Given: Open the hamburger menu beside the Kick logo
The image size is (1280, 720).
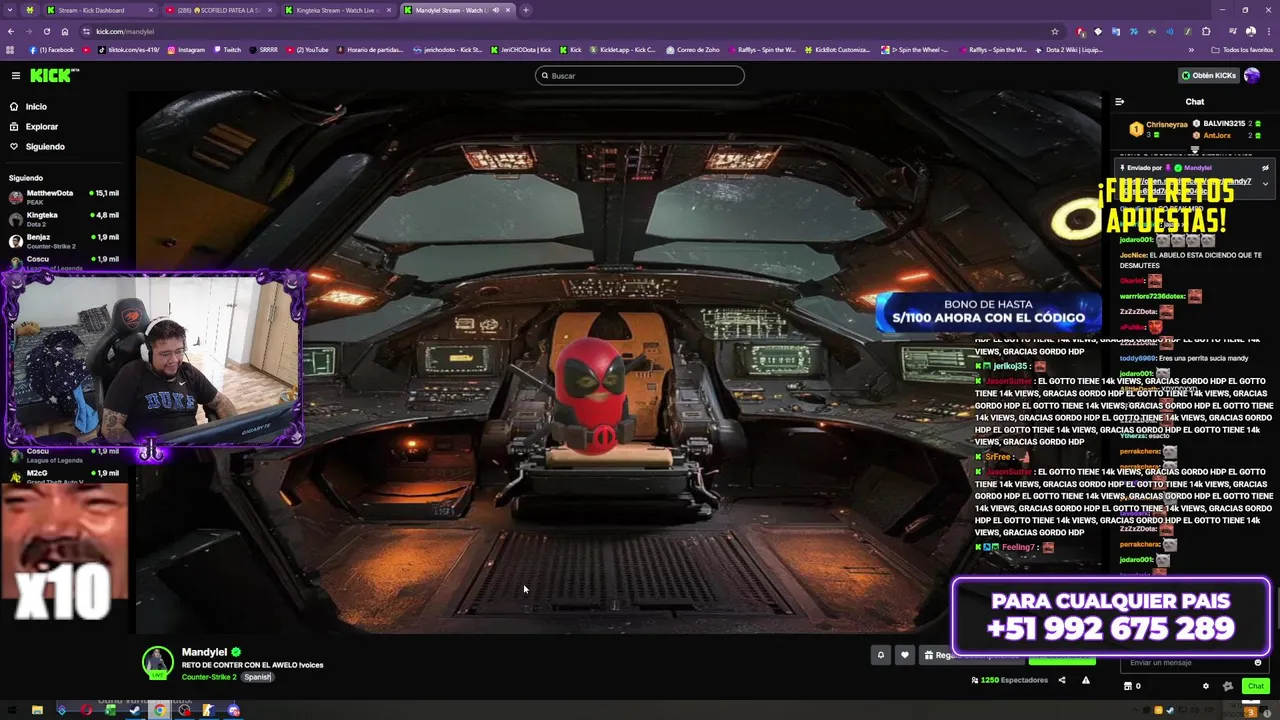Looking at the screenshot, I should pyautogui.click(x=16, y=75).
